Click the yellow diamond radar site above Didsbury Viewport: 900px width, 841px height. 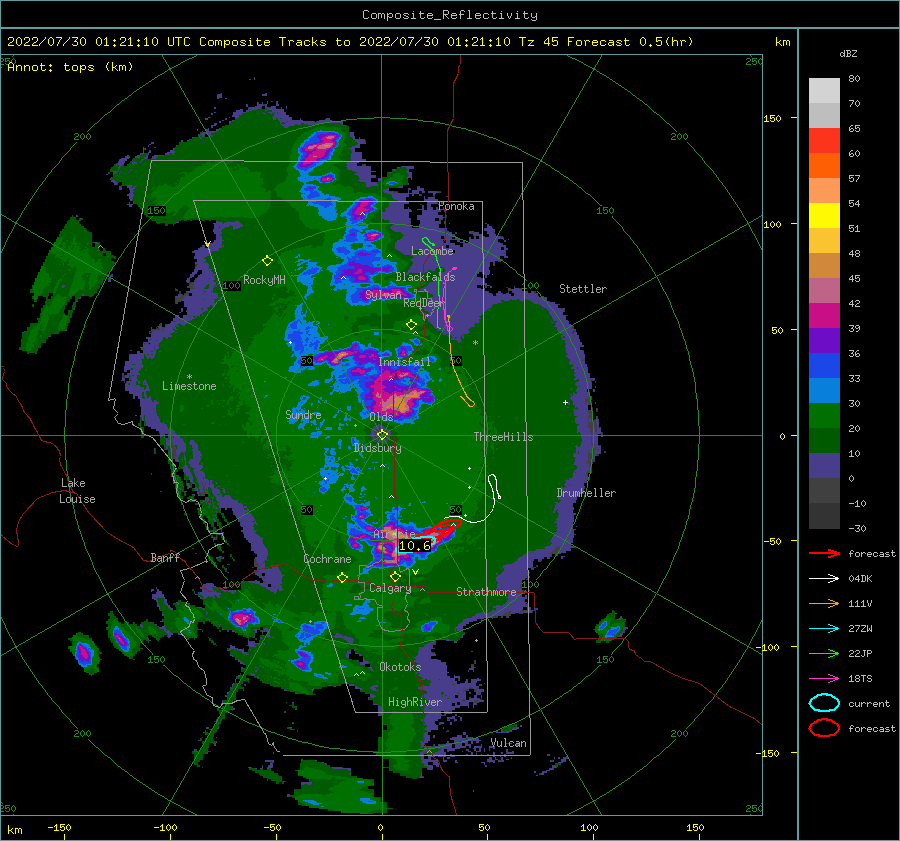tap(382, 435)
